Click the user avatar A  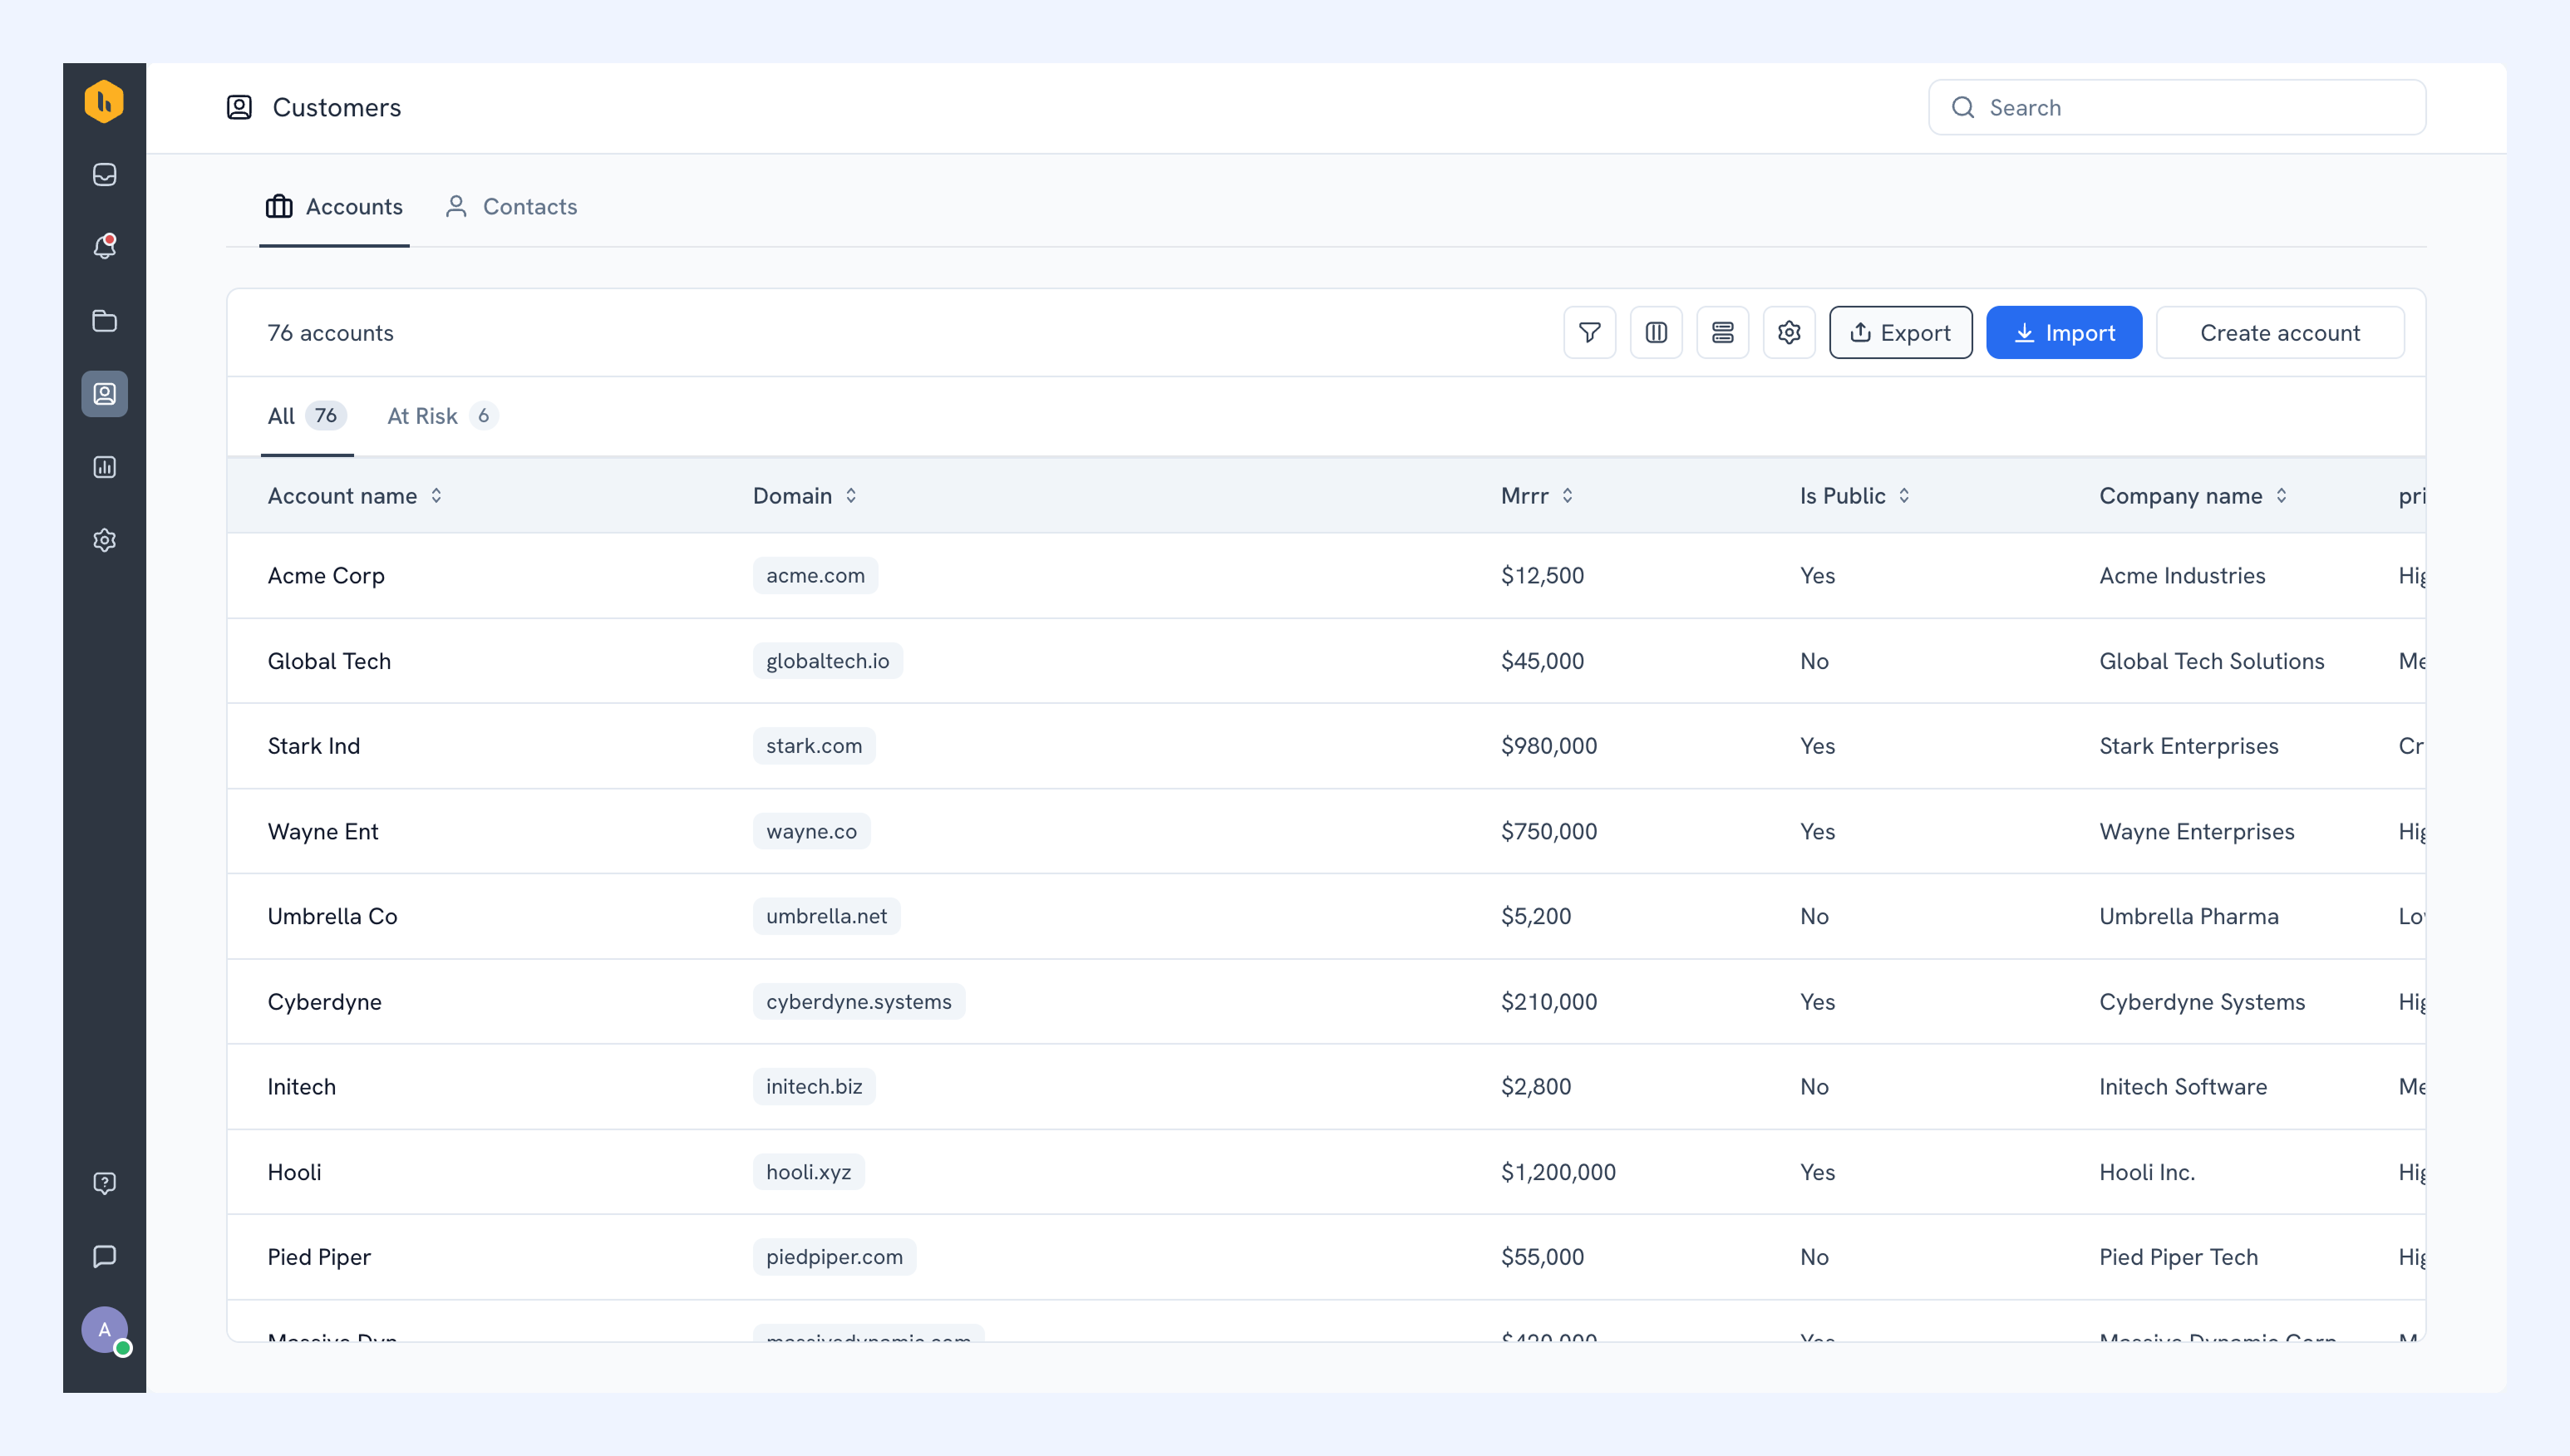click(x=104, y=1330)
